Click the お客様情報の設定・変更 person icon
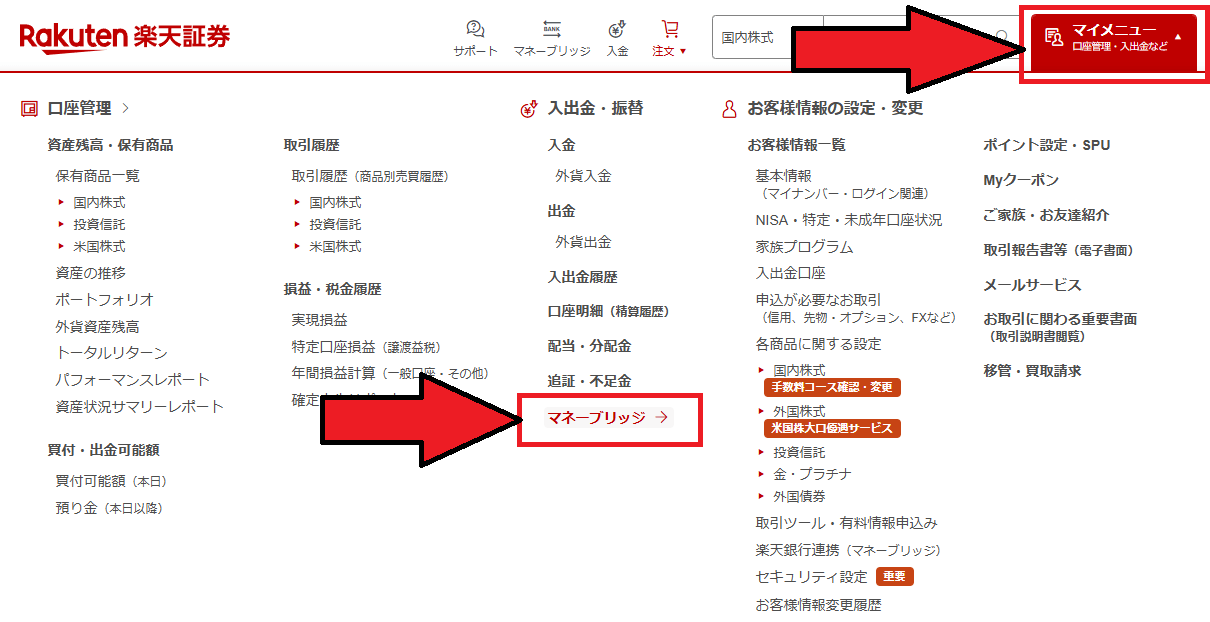 pyautogui.click(x=729, y=108)
